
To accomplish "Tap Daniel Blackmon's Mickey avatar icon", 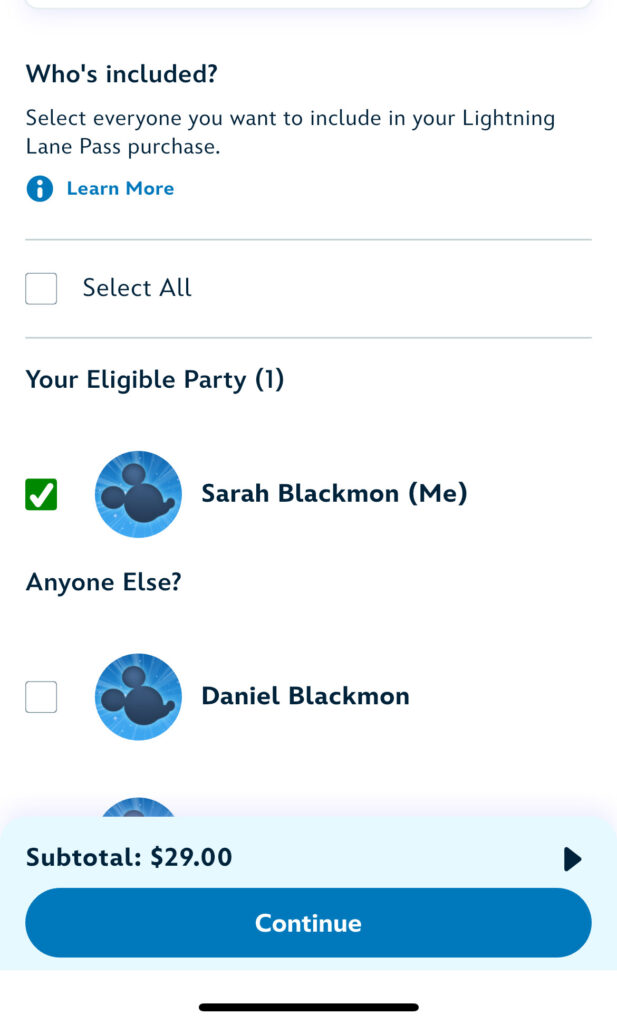I will click(138, 697).
